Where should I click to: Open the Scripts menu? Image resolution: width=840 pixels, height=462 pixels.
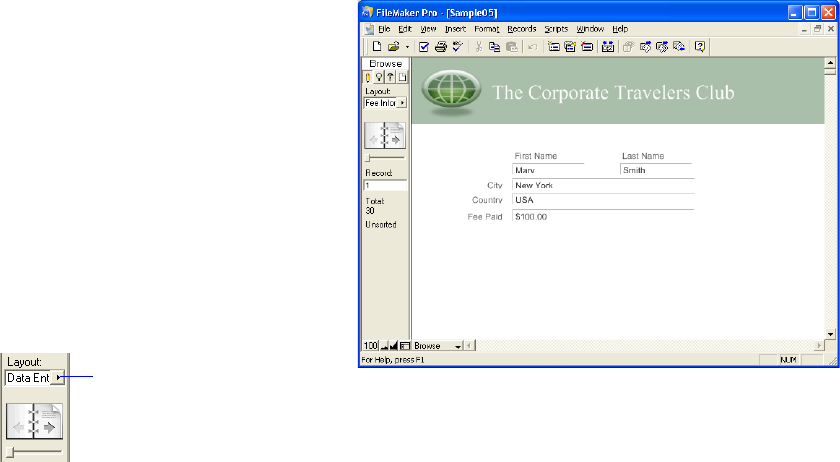[556, 29]
